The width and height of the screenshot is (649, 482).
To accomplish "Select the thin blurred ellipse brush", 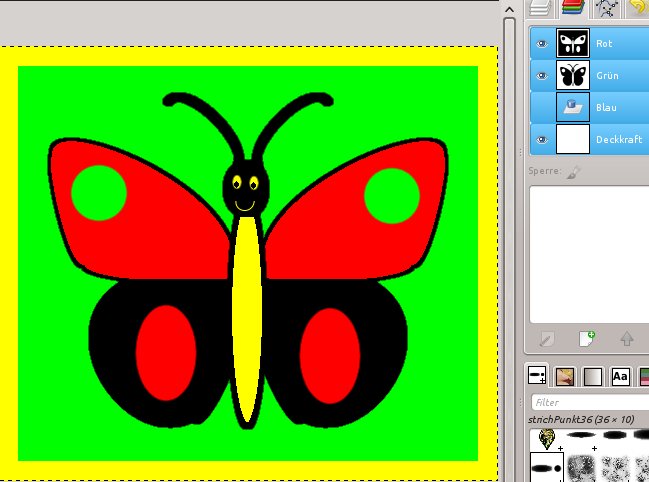I will [x=581, y=434].
